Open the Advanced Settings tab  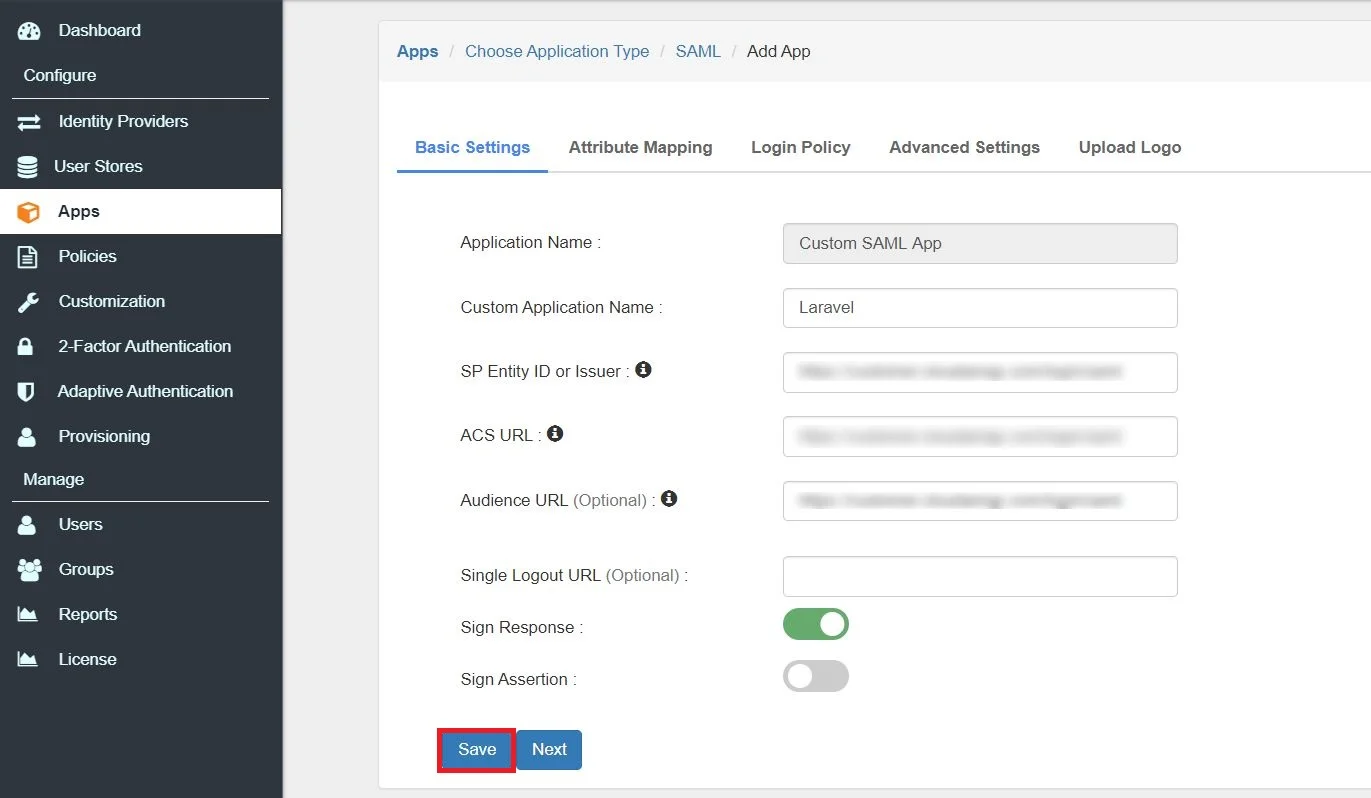pos(965,147)
